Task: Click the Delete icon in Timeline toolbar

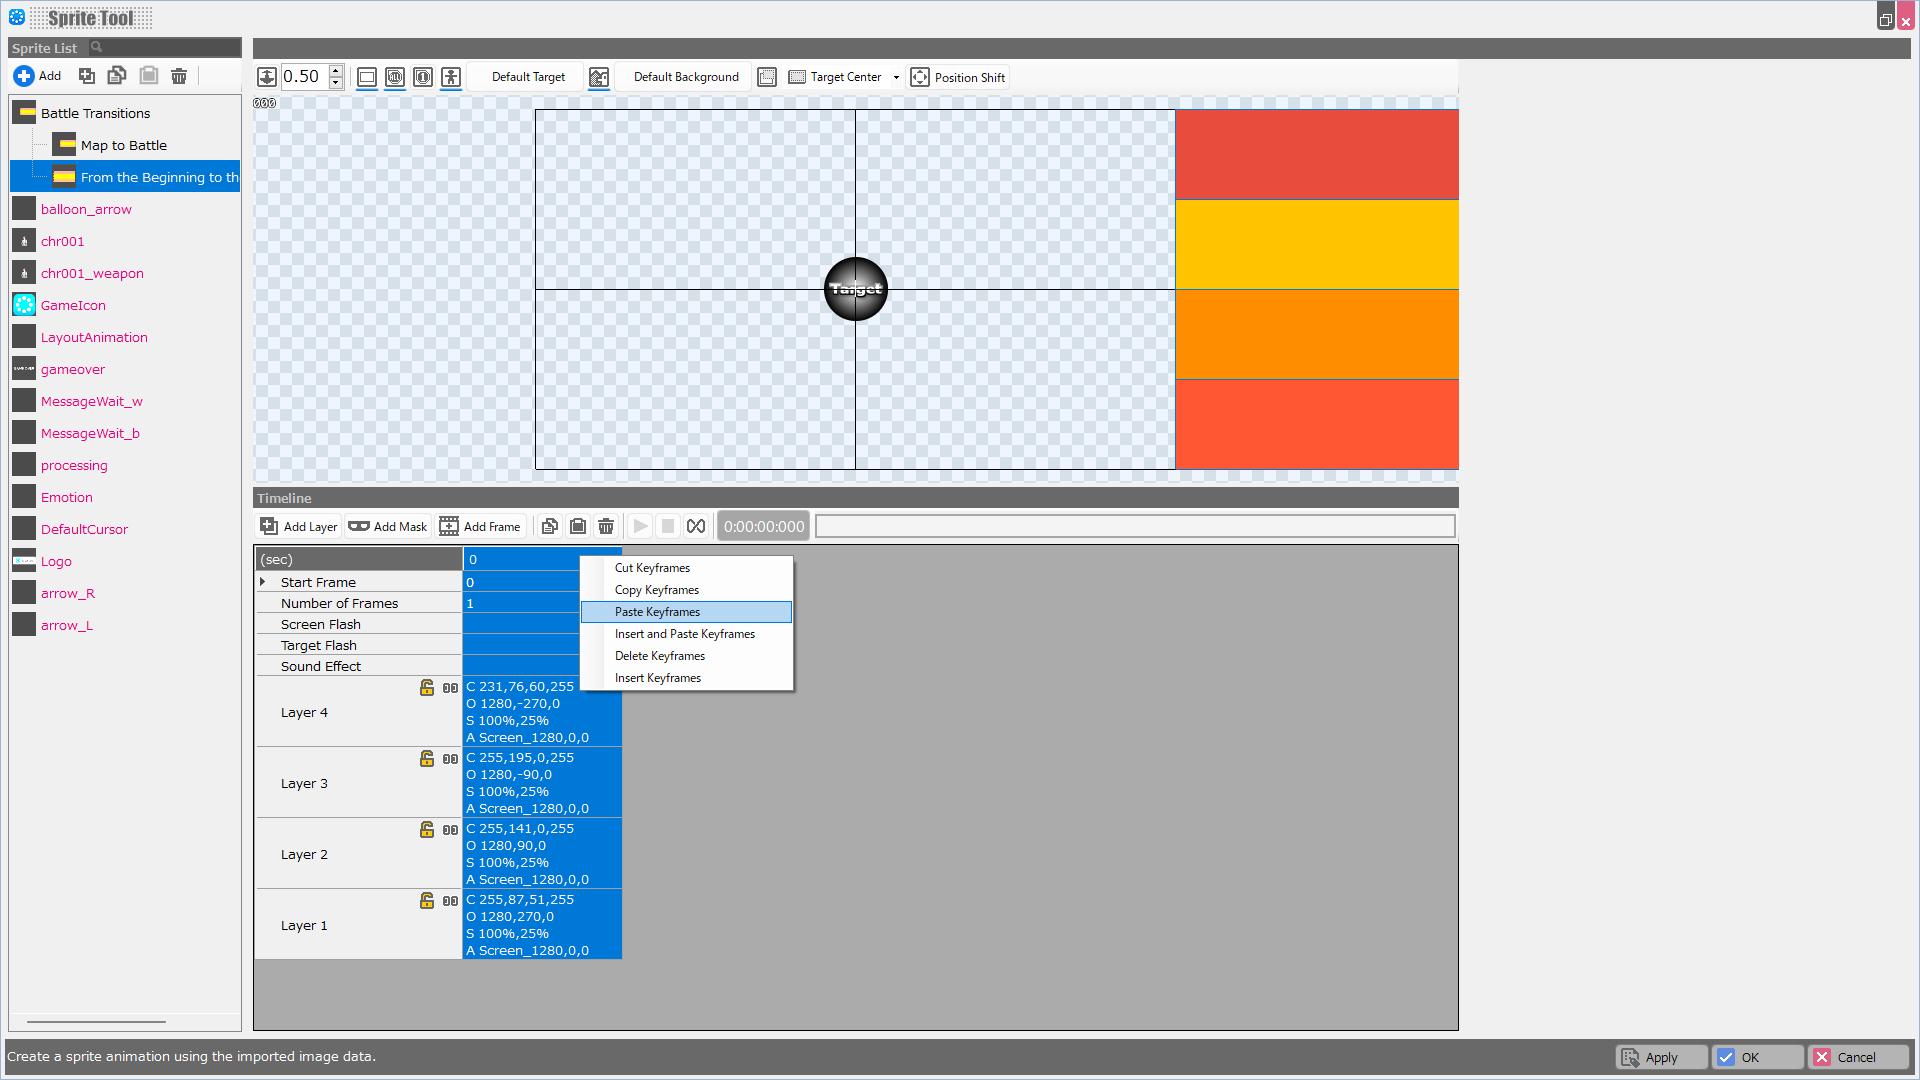Action: click(x=605, y=526)
